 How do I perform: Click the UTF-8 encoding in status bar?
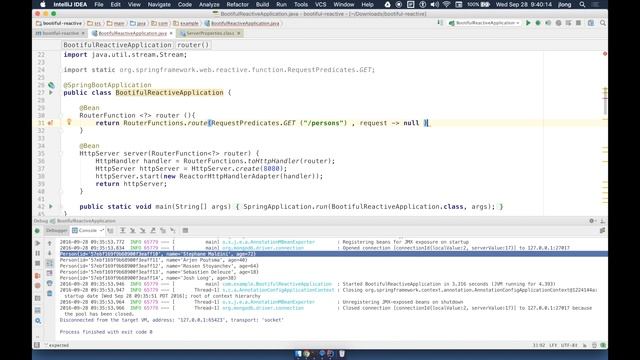(569, 345)
